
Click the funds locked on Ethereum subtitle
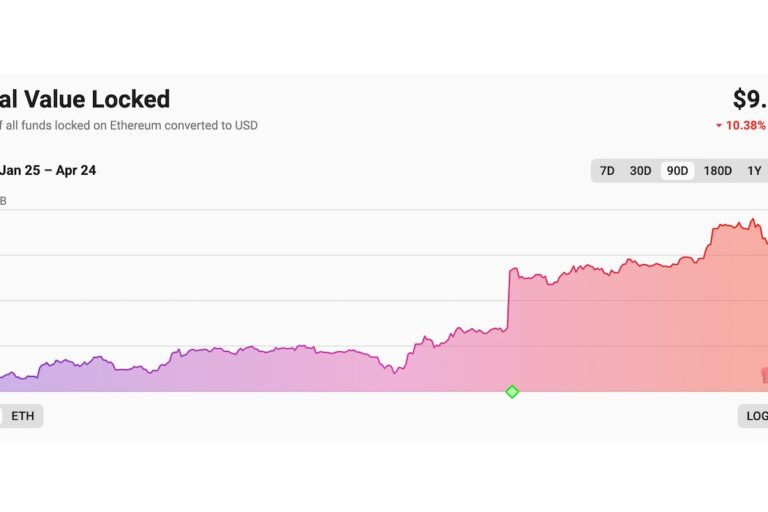pyautogui.click(x=129, y=125)
